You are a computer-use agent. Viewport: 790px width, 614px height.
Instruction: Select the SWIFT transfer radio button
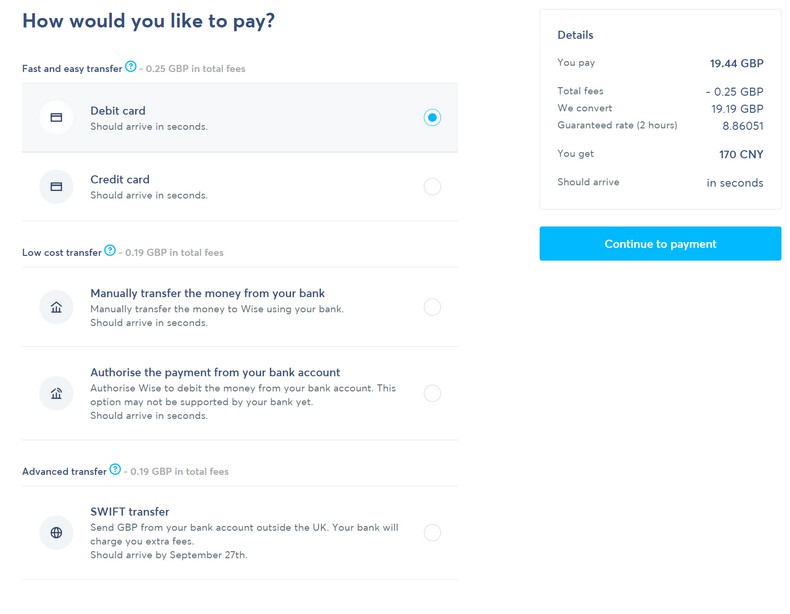point(432,533)
